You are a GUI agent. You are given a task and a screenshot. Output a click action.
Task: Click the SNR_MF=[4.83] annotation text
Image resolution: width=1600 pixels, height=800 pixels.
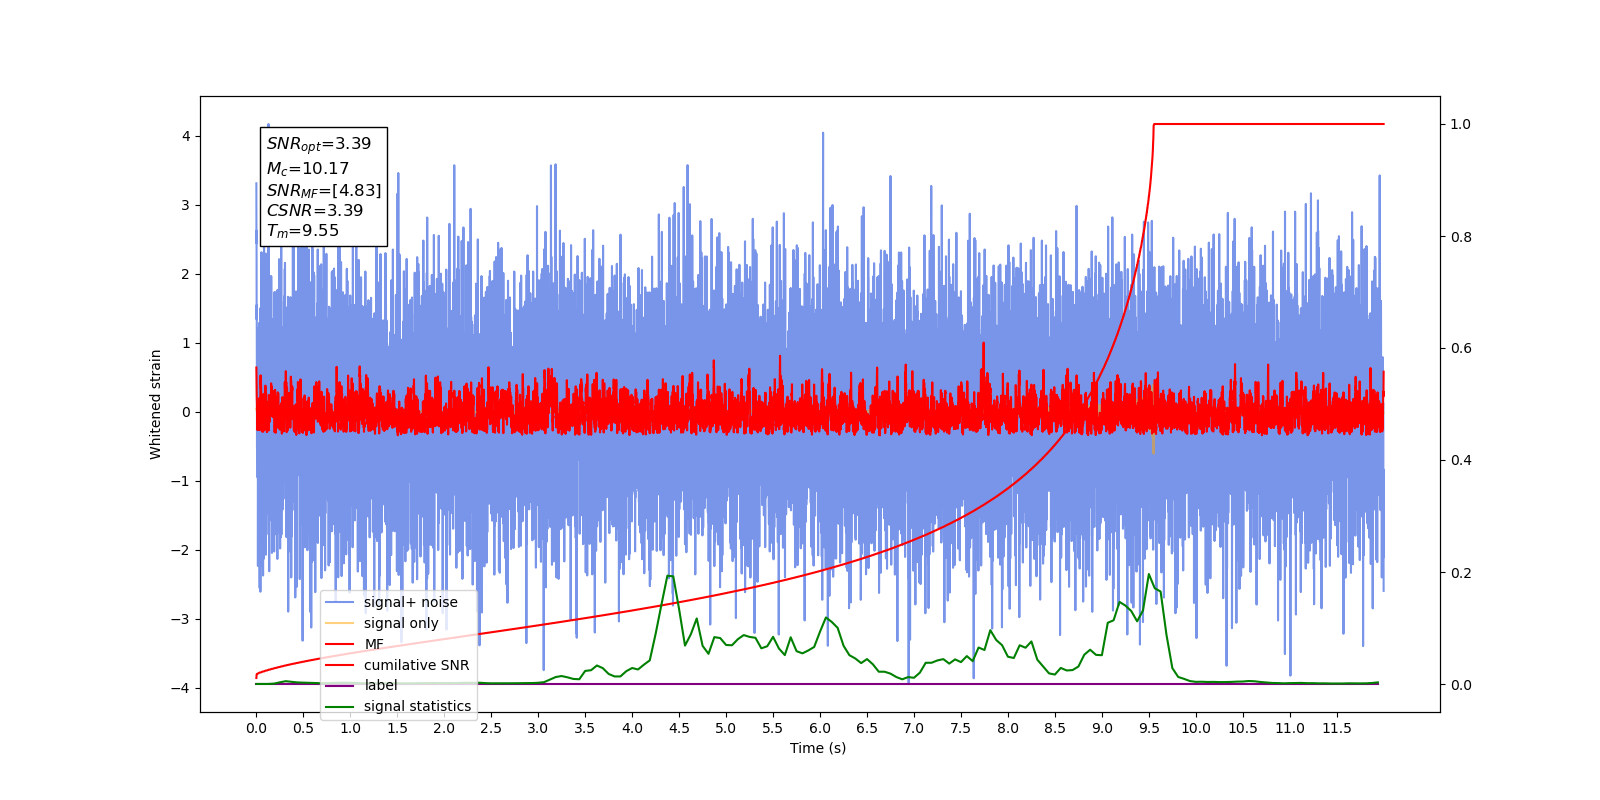click(x=324, y=191)
